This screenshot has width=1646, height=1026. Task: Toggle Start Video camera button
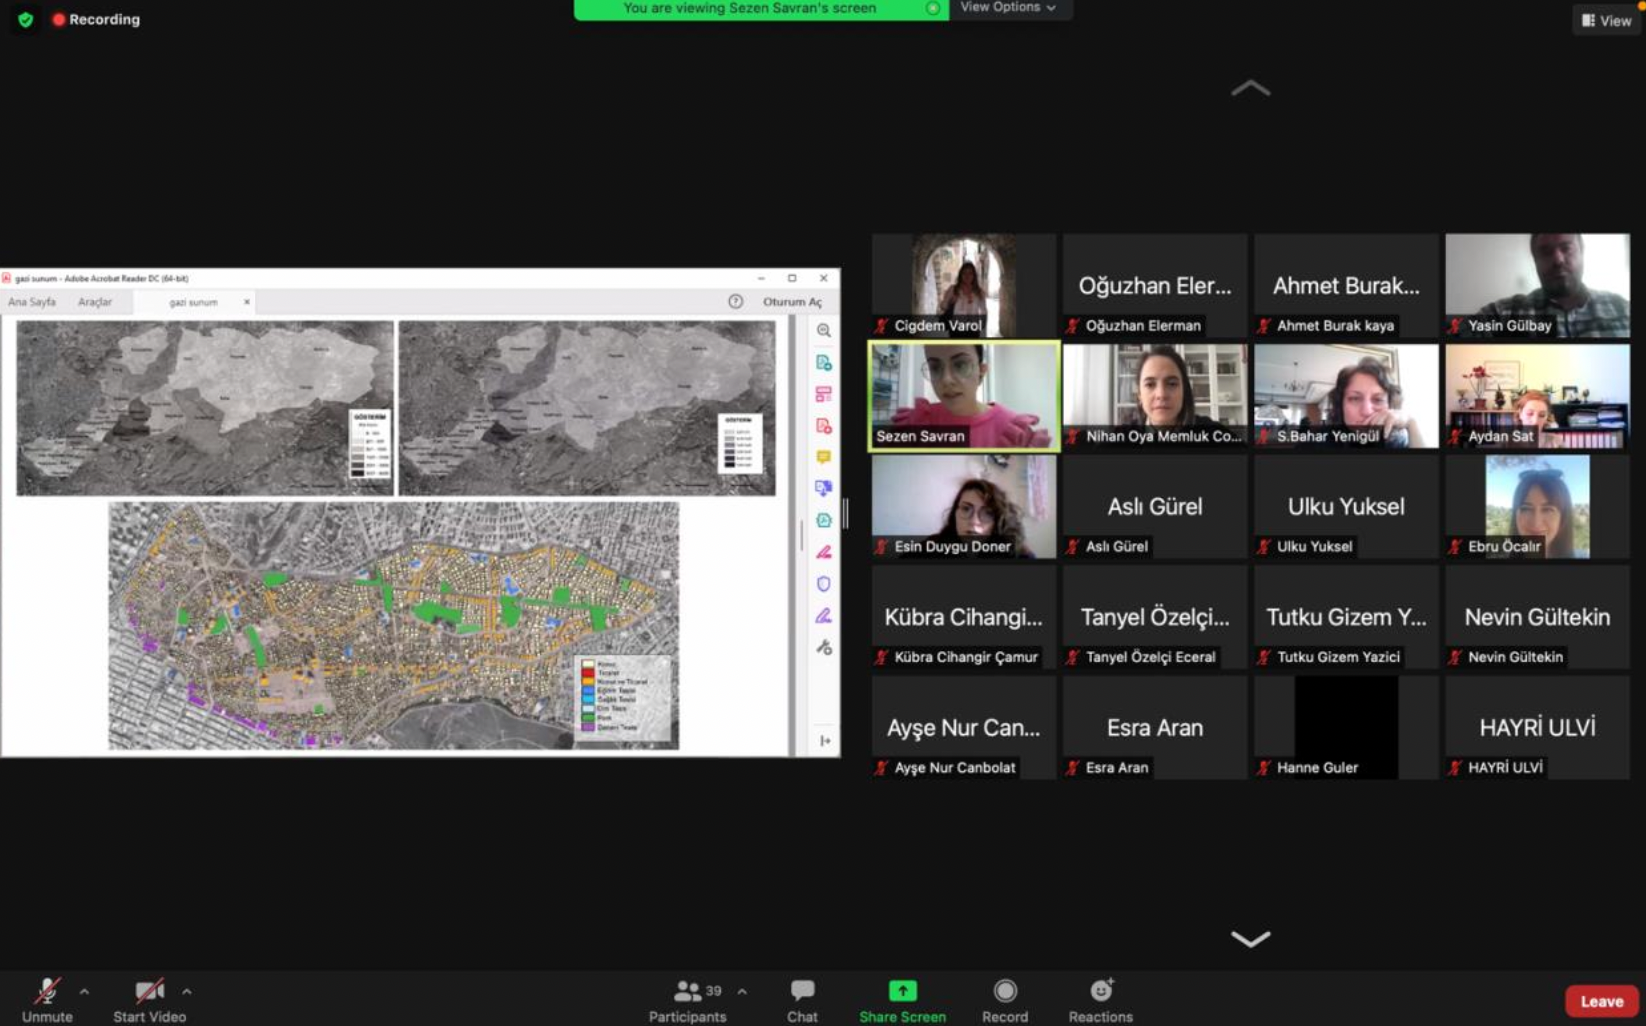pyautogui.click(x=149, y=1000)
